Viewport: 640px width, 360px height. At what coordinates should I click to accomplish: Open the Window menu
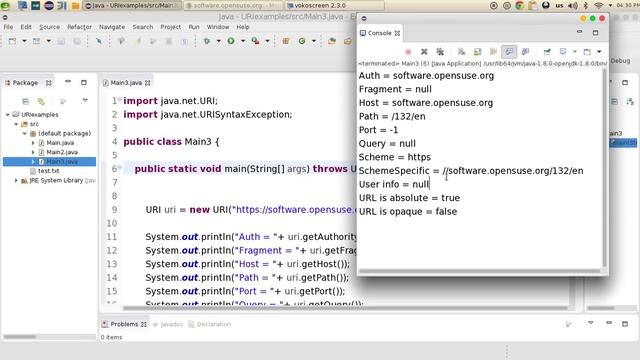point(218,27)
